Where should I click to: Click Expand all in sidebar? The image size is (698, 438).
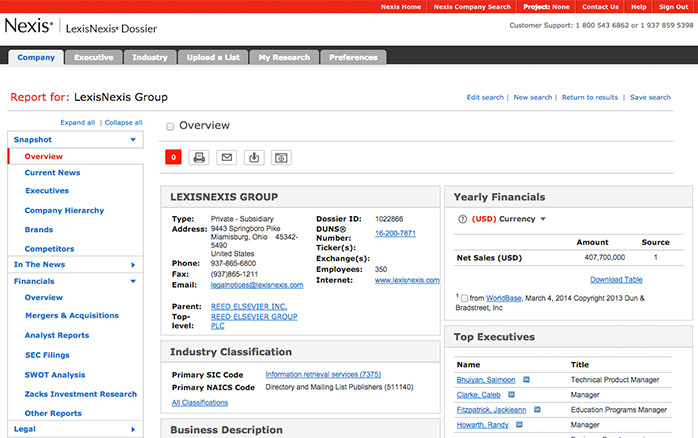(x=77, y=122)
